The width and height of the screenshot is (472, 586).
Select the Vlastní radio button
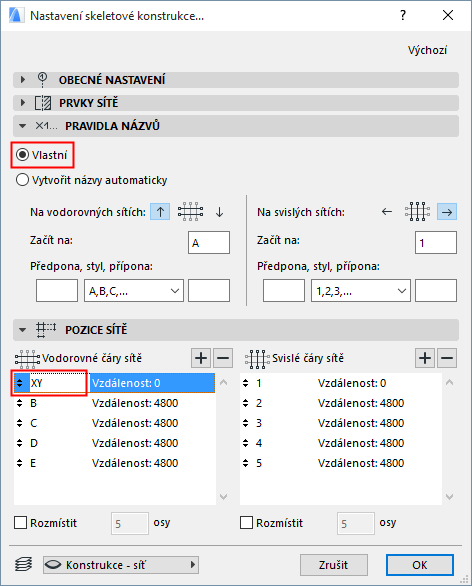click(22, 154)
